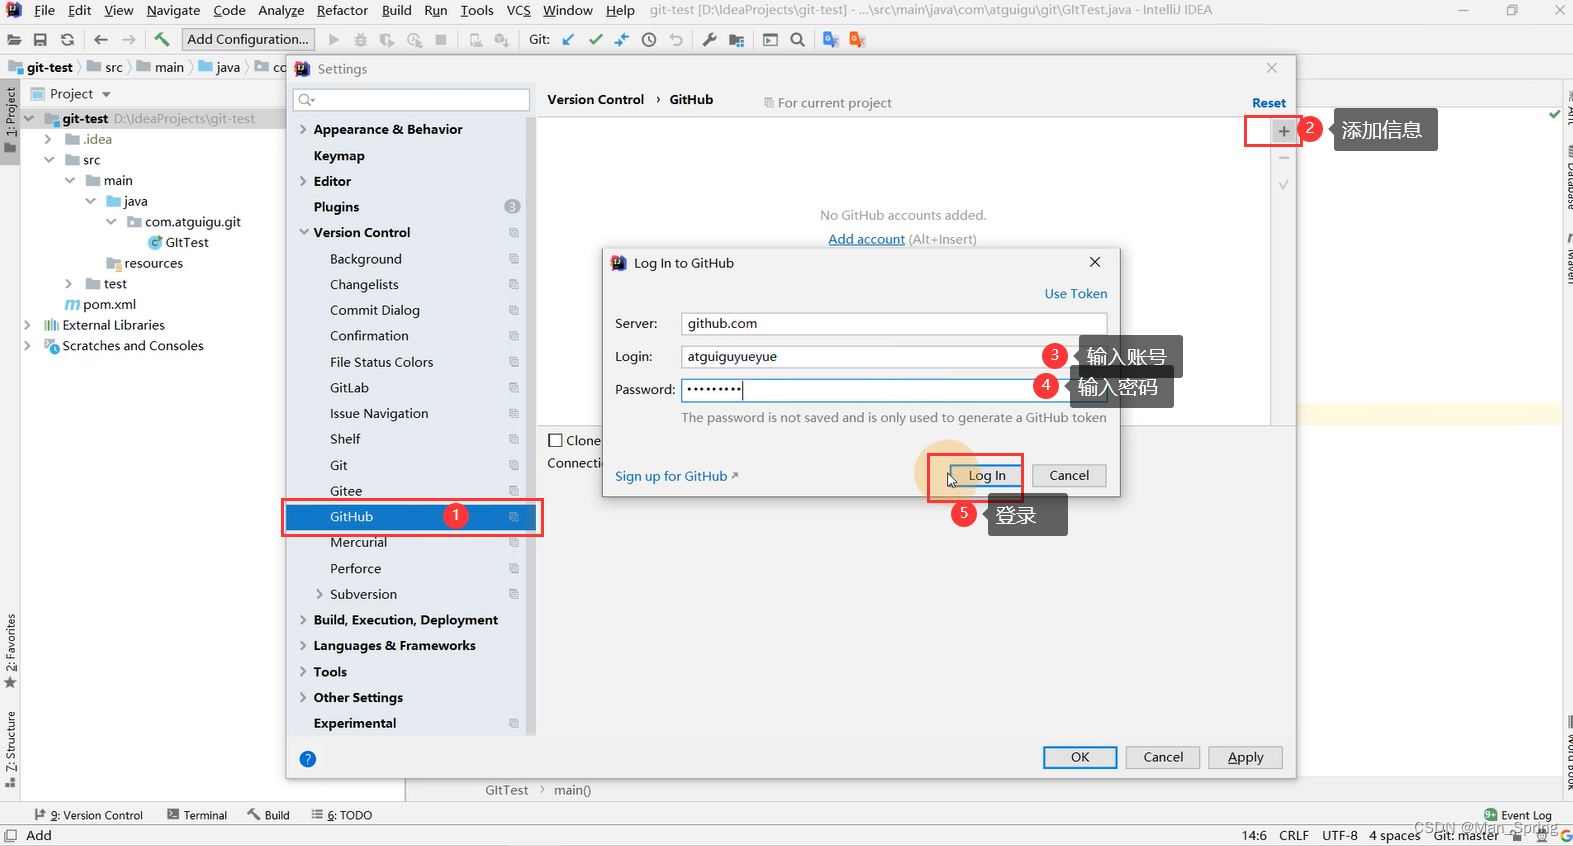Image resolution: width=1573 pixels, height=846 pixels.
Task: Click the Login field with atguiguyueyue
Action: pos(894,356)
